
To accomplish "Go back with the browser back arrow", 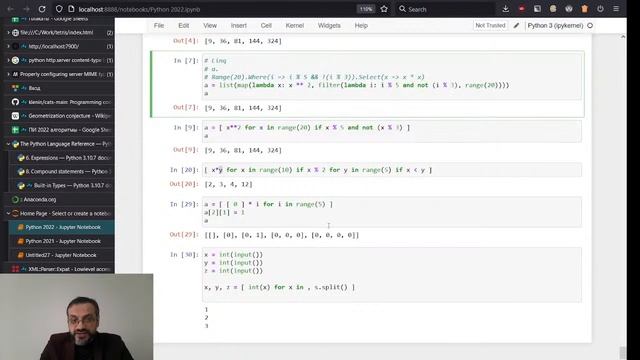I will [11, 9].
